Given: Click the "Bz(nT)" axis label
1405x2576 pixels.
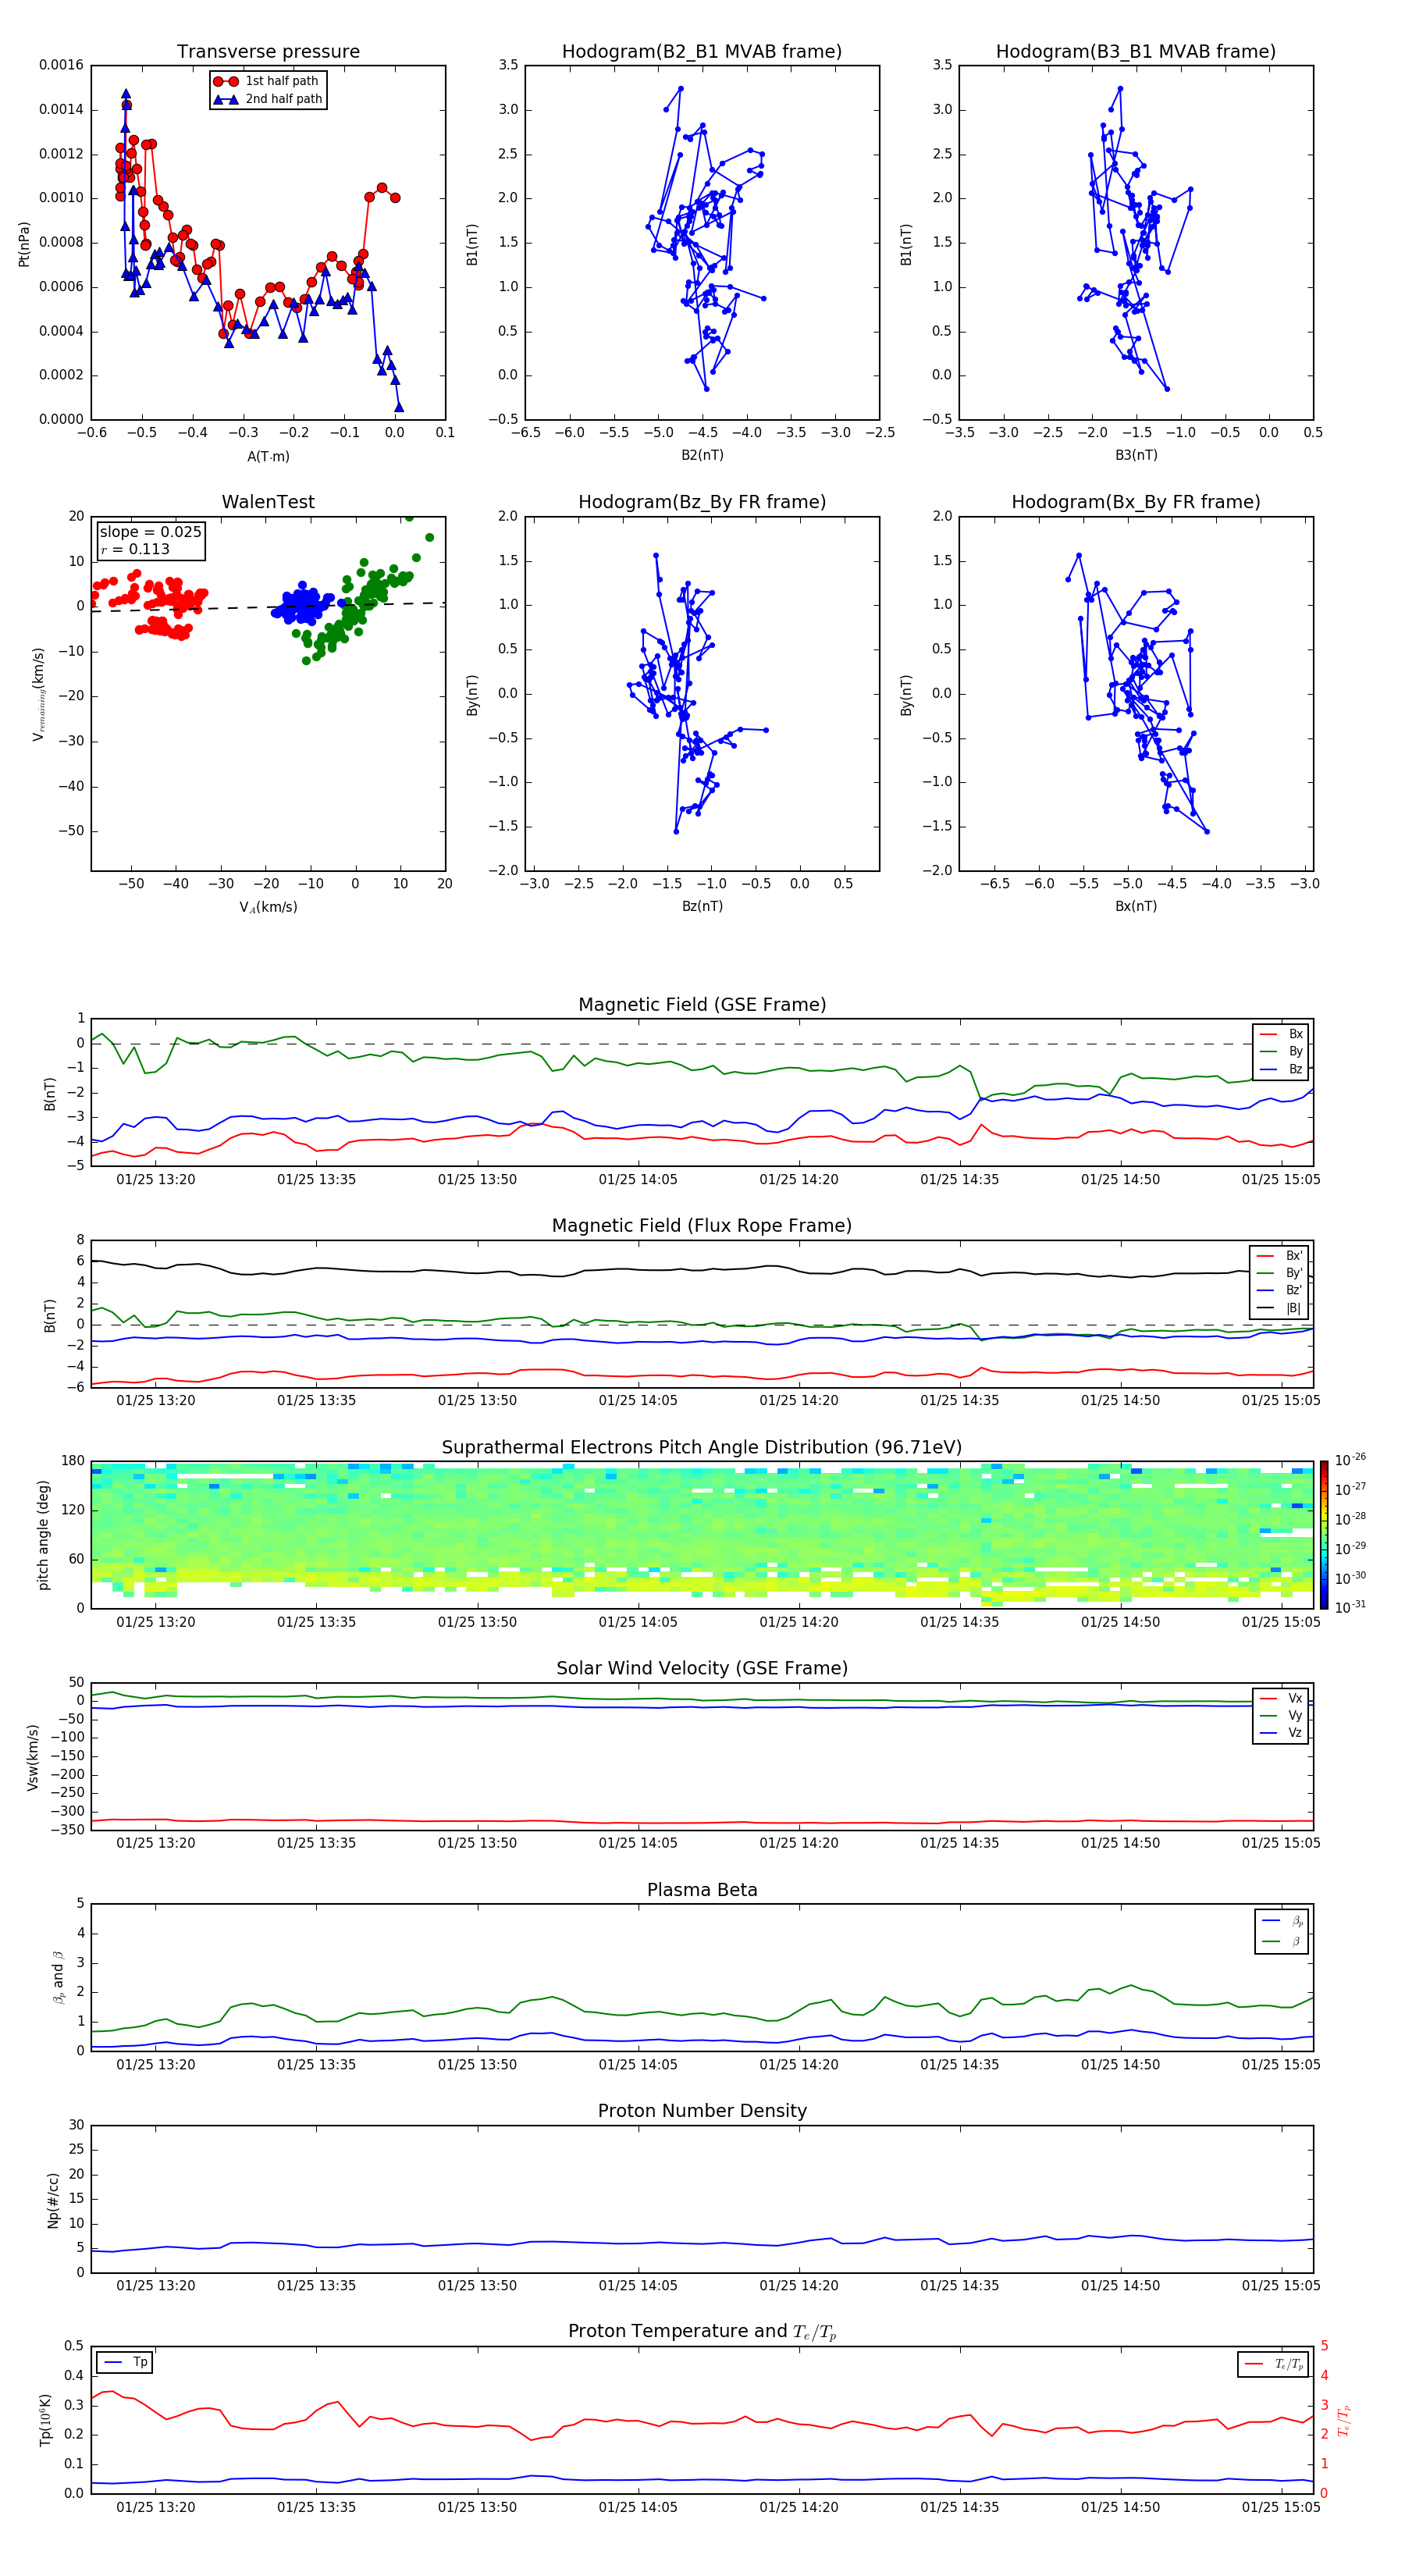Looking at the screenshot, I should [702, 906].
